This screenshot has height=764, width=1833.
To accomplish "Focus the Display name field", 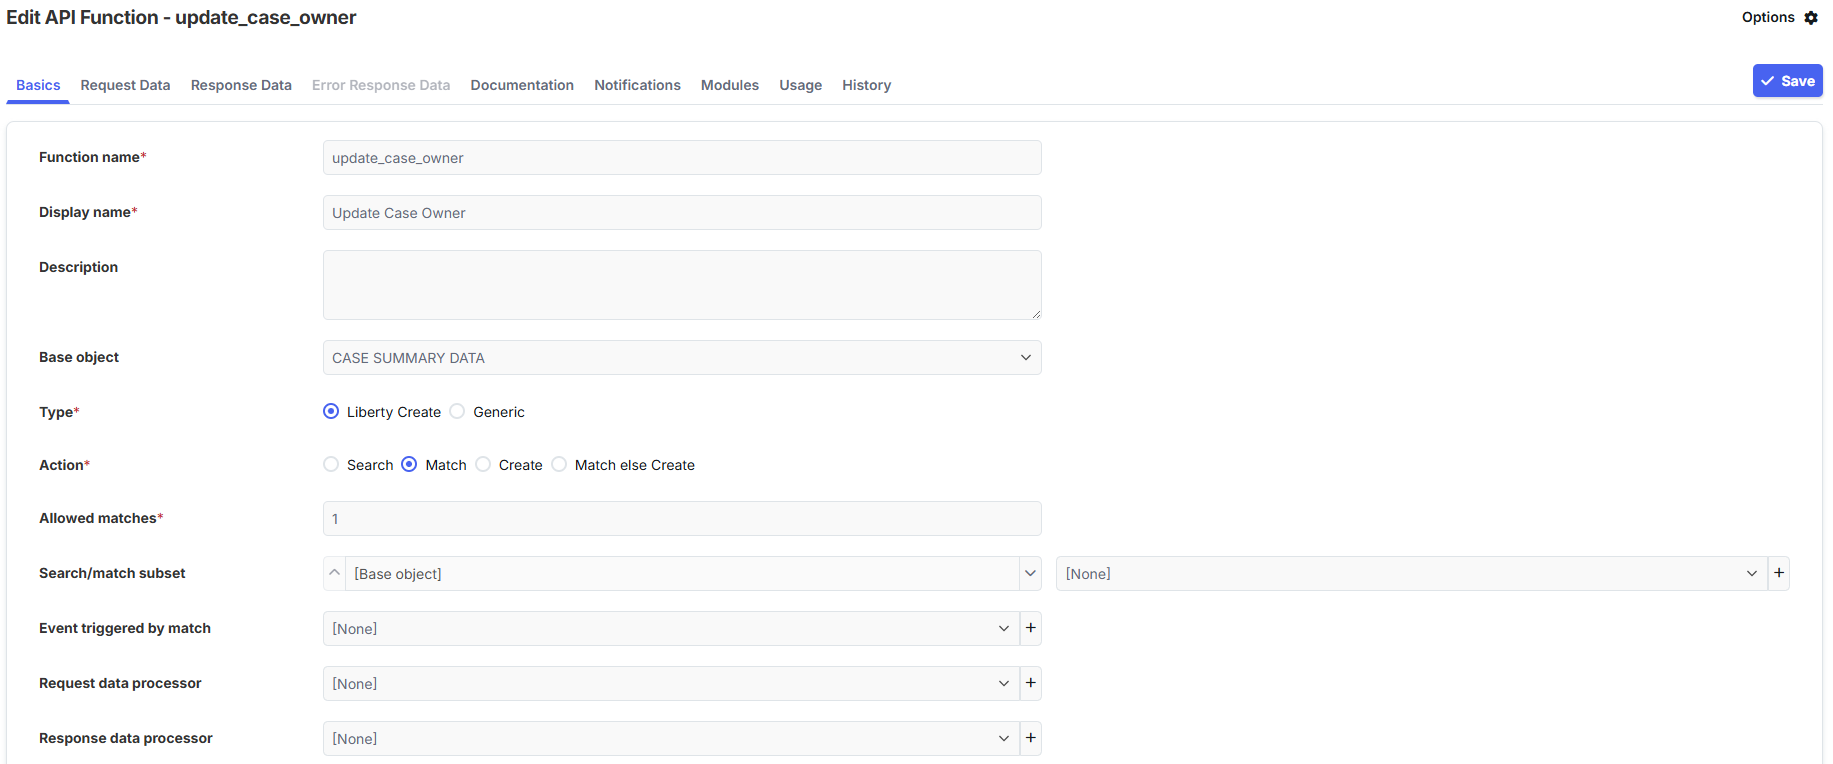I will point(682,213).
